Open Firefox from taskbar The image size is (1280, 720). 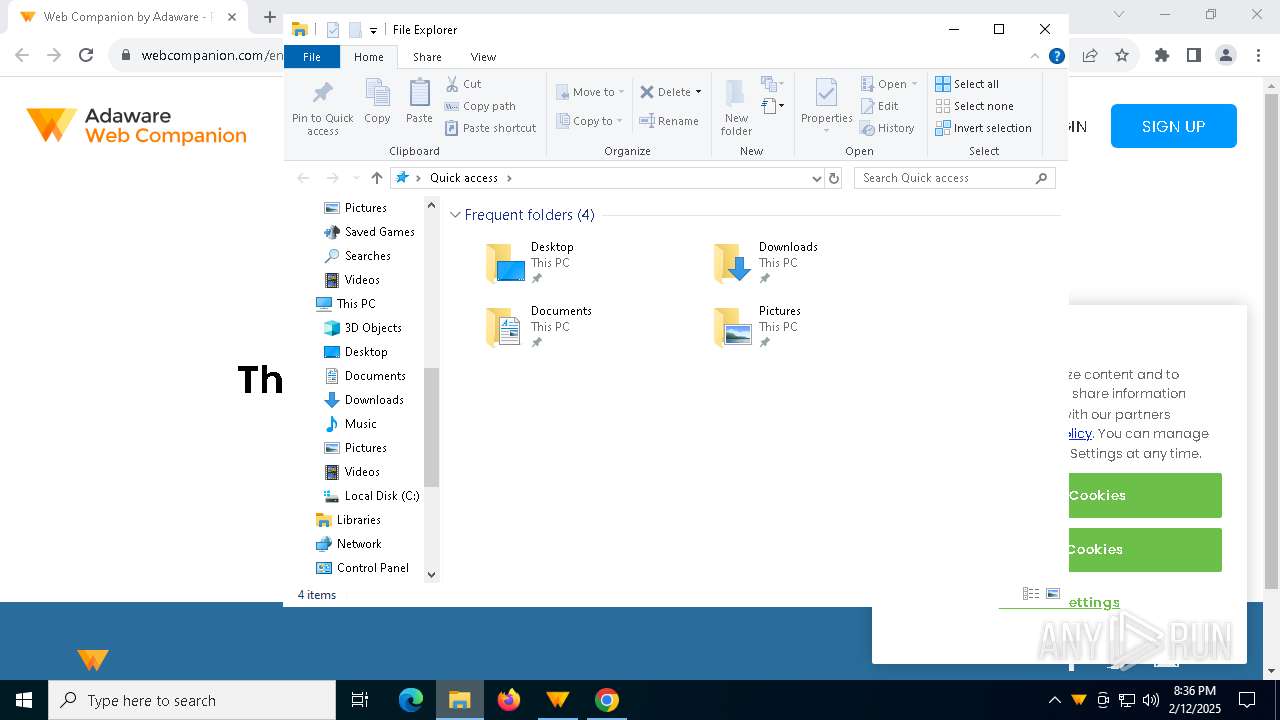coord(509,700)
